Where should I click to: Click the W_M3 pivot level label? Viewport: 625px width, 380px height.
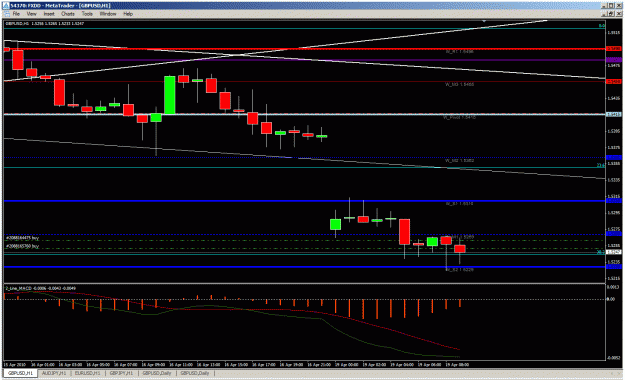pyautogui.click(x=460, y=85)
